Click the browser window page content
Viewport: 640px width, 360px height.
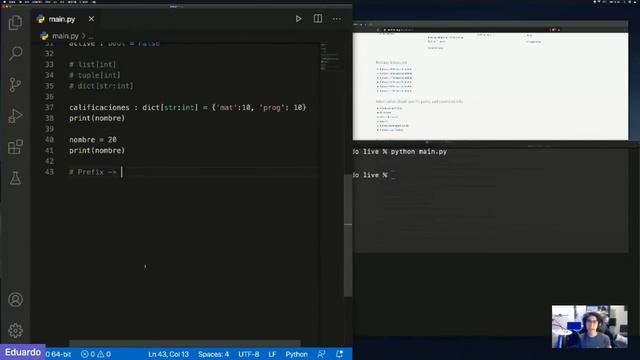pos(490,86)
